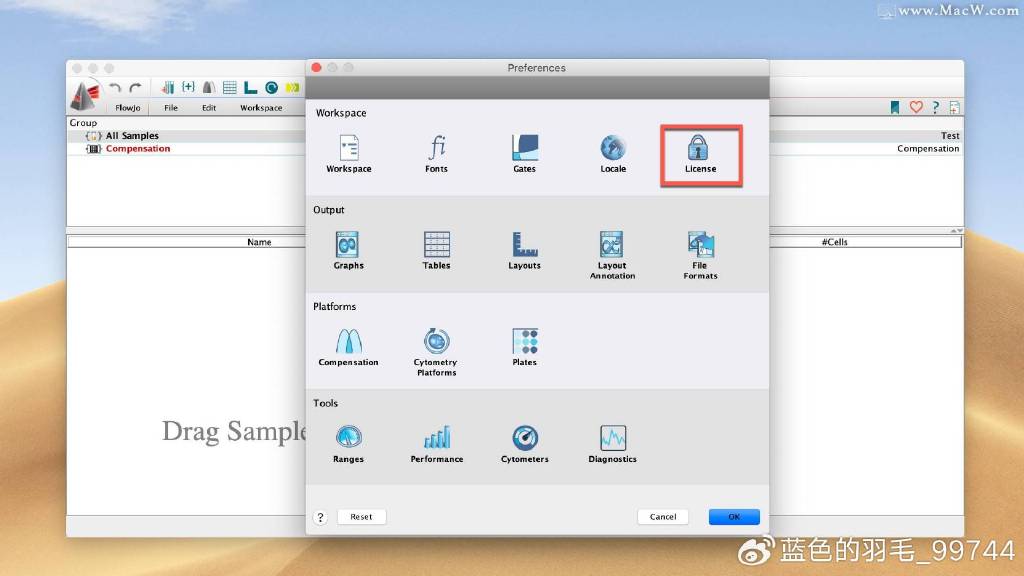Open the Cytometers preferences
The width and height of the screenshot is (1024, 576).
[524, 444]
